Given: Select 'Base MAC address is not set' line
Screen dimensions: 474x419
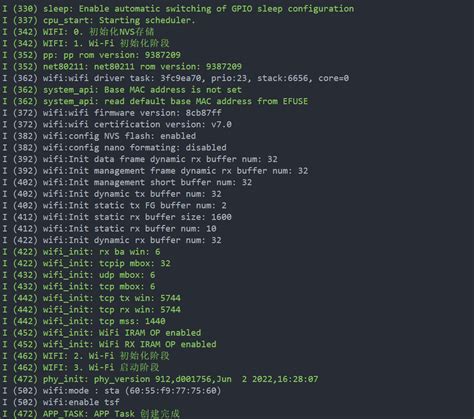Looking at the screenshot, I should 122,90.
